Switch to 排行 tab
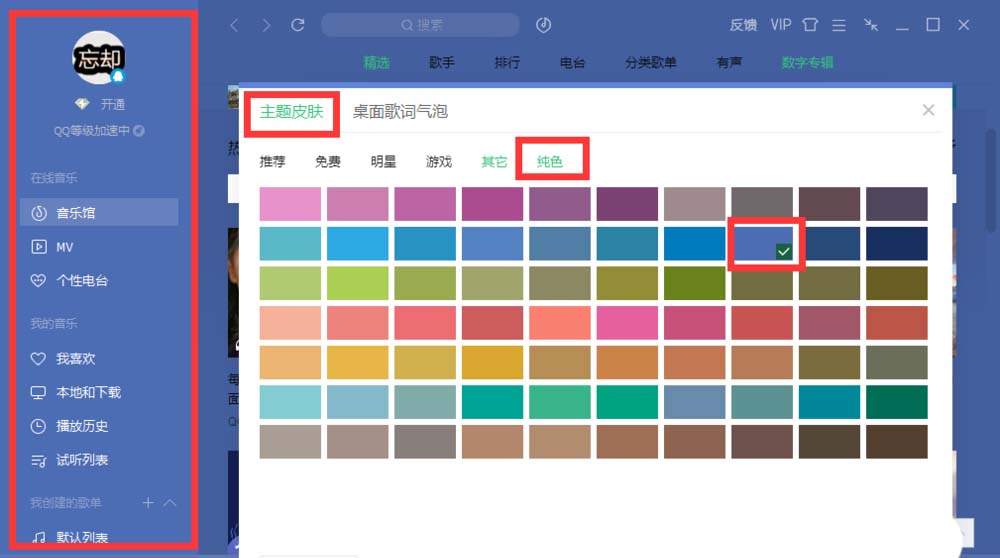Image resolution: width=1000 pixels, height=558 pixels. click(507, 62)
